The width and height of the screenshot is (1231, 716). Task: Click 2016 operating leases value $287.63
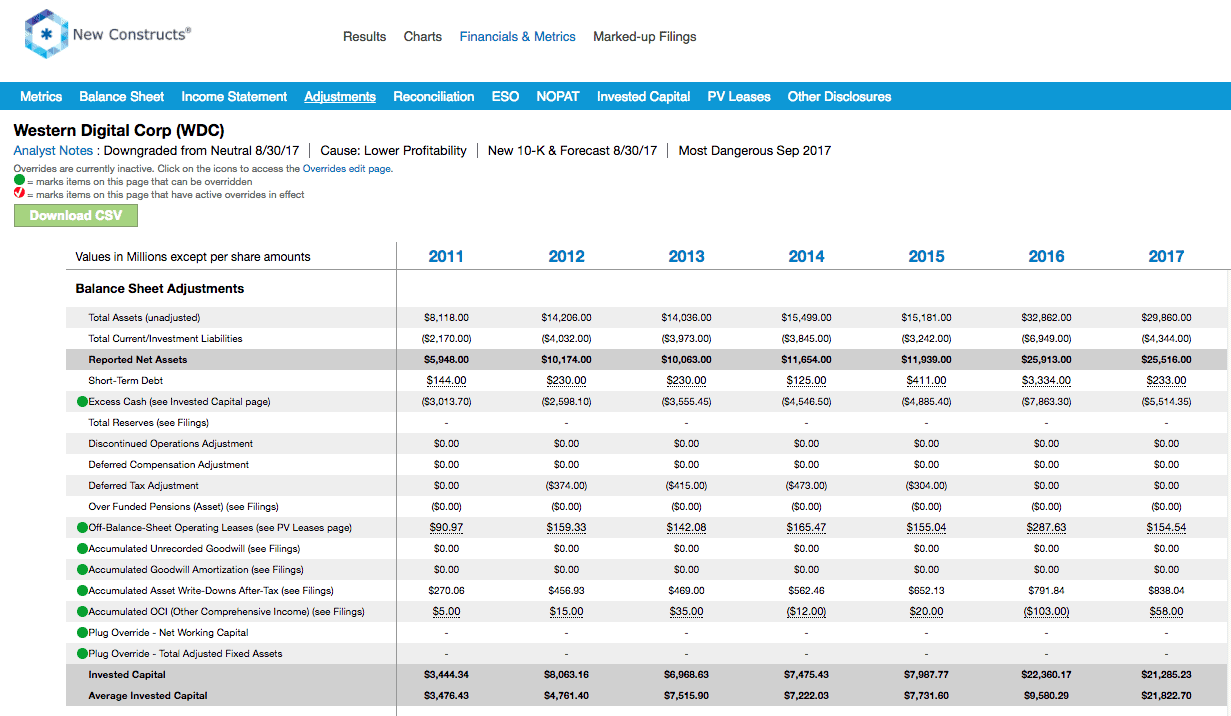1046,528
